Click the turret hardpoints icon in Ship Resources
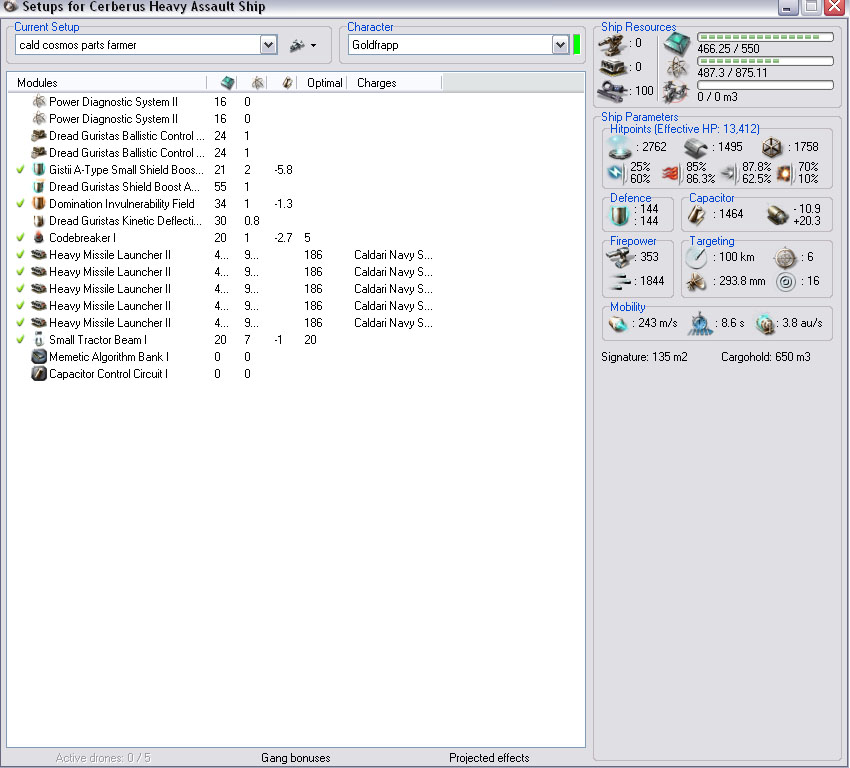Screen dimensions: 850x768 (x=613, y=44)
